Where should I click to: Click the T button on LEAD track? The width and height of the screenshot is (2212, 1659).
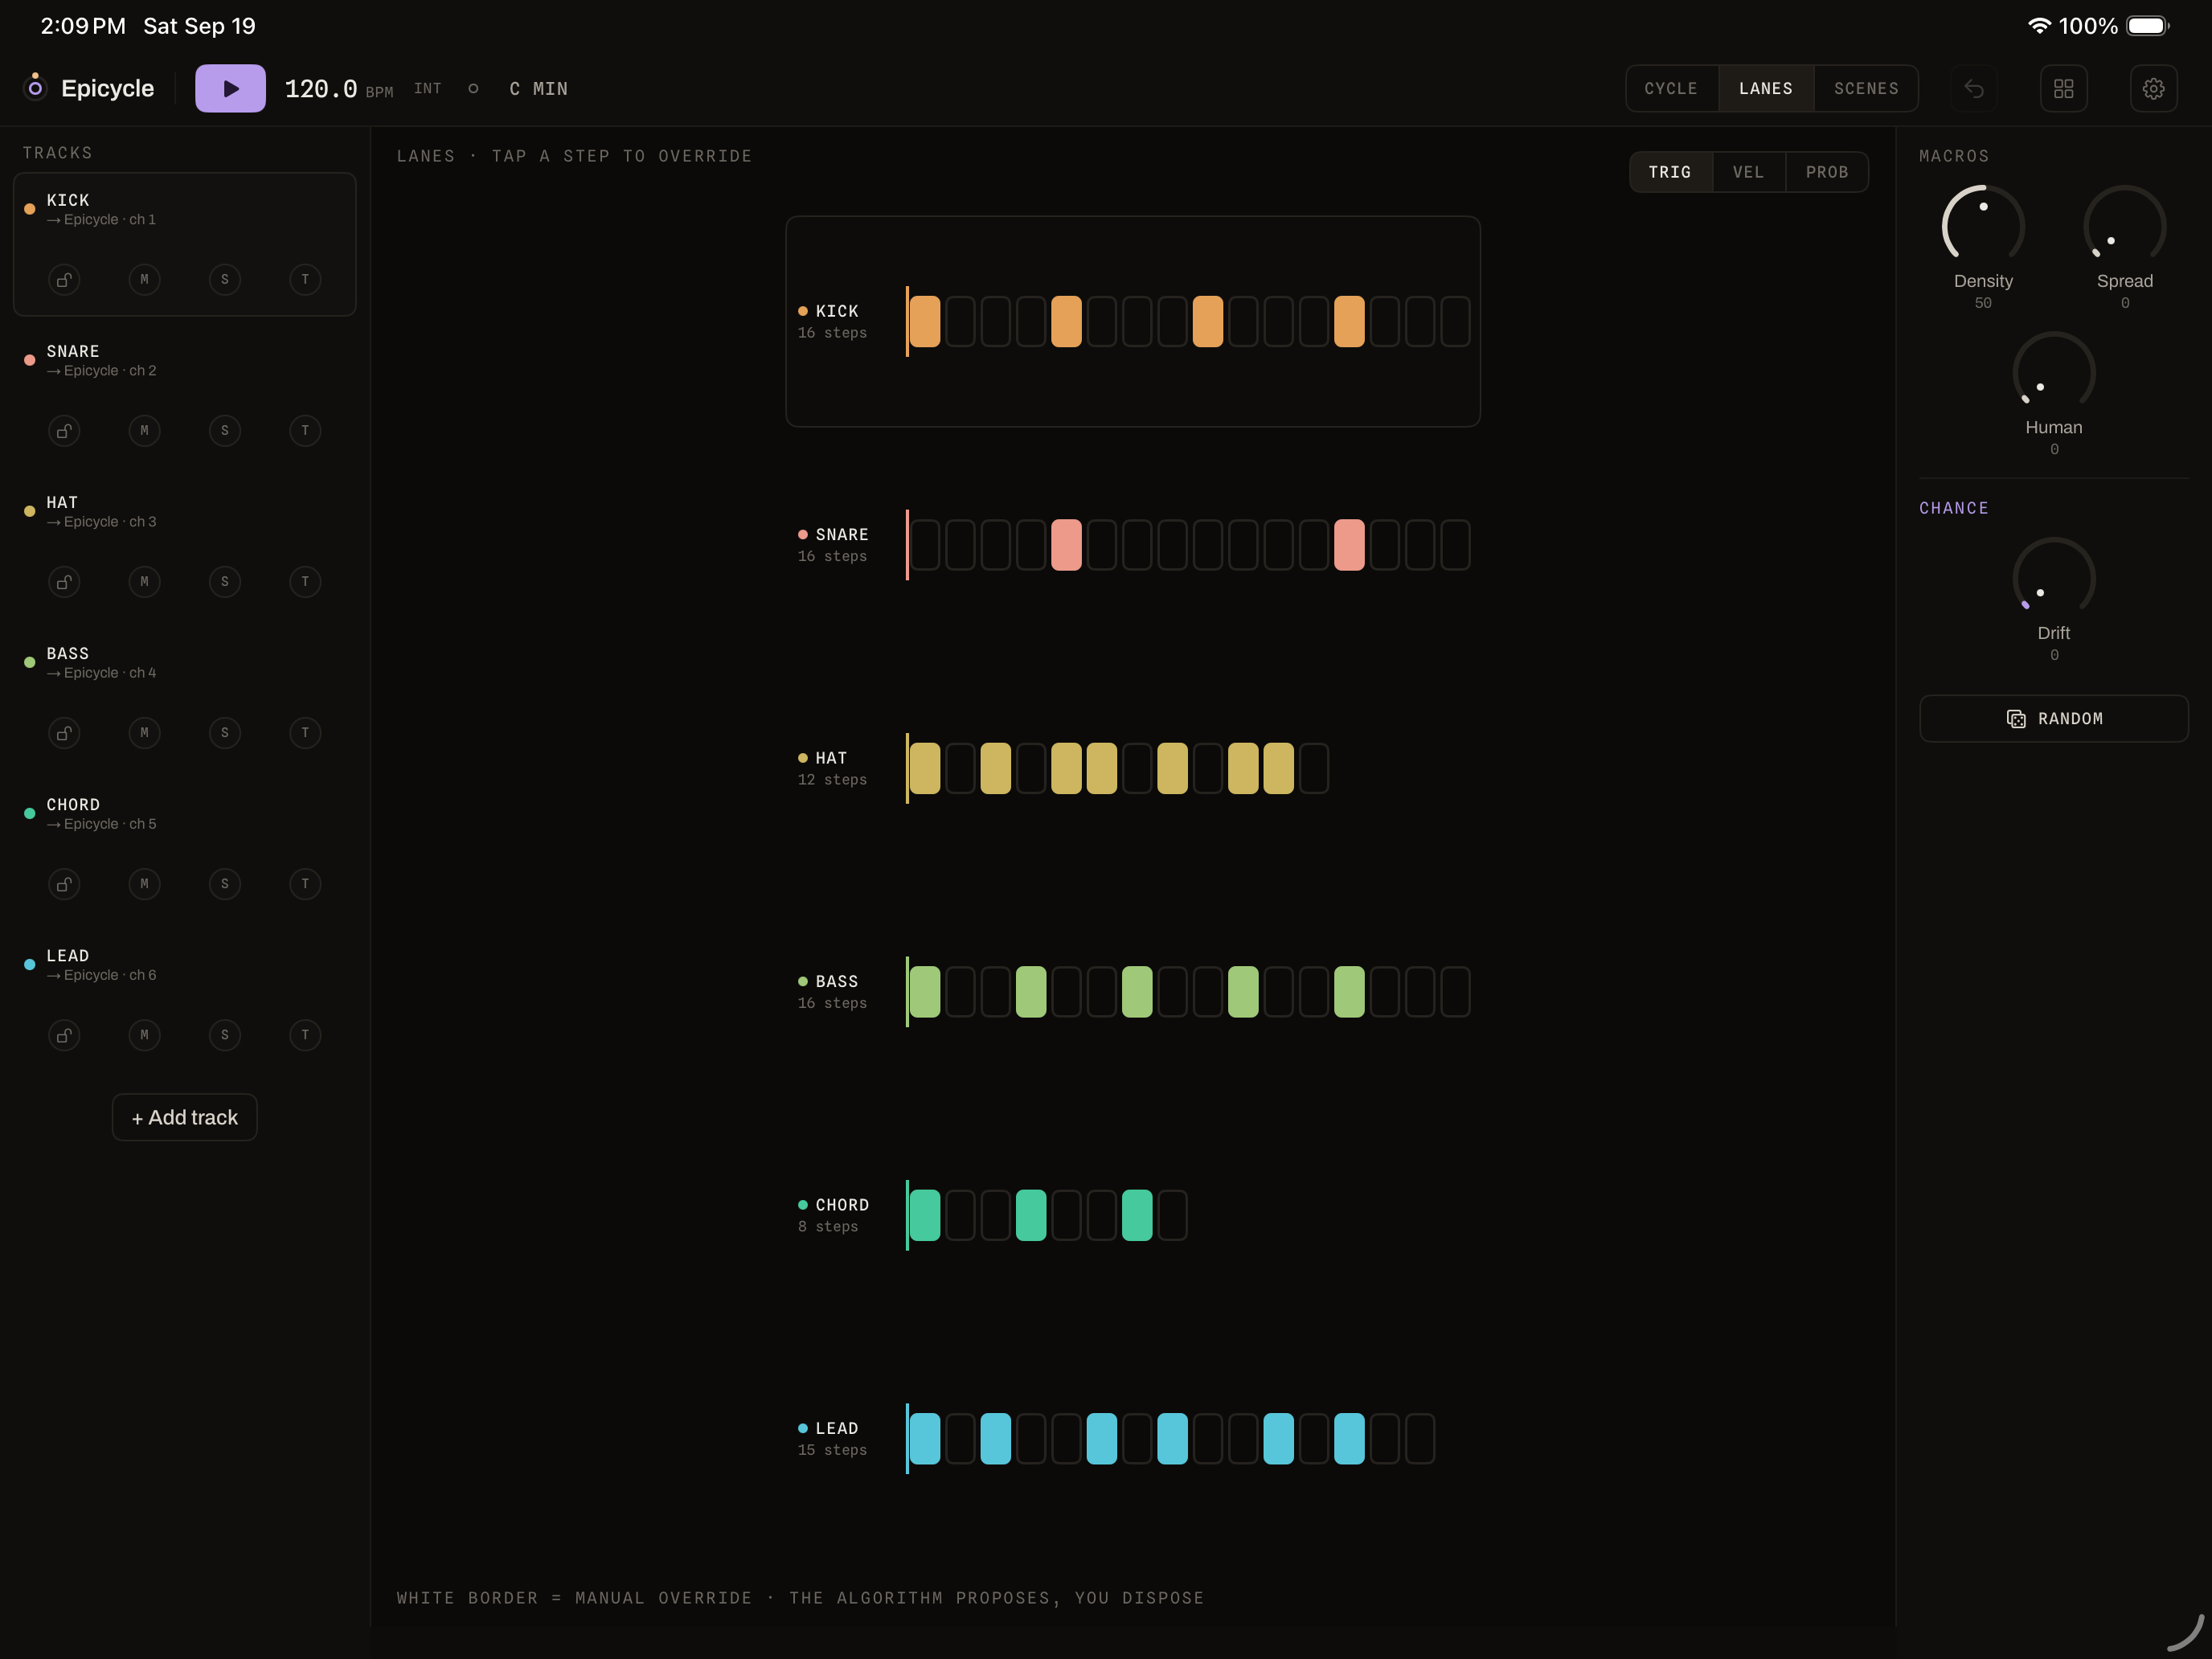[305, 1035]
